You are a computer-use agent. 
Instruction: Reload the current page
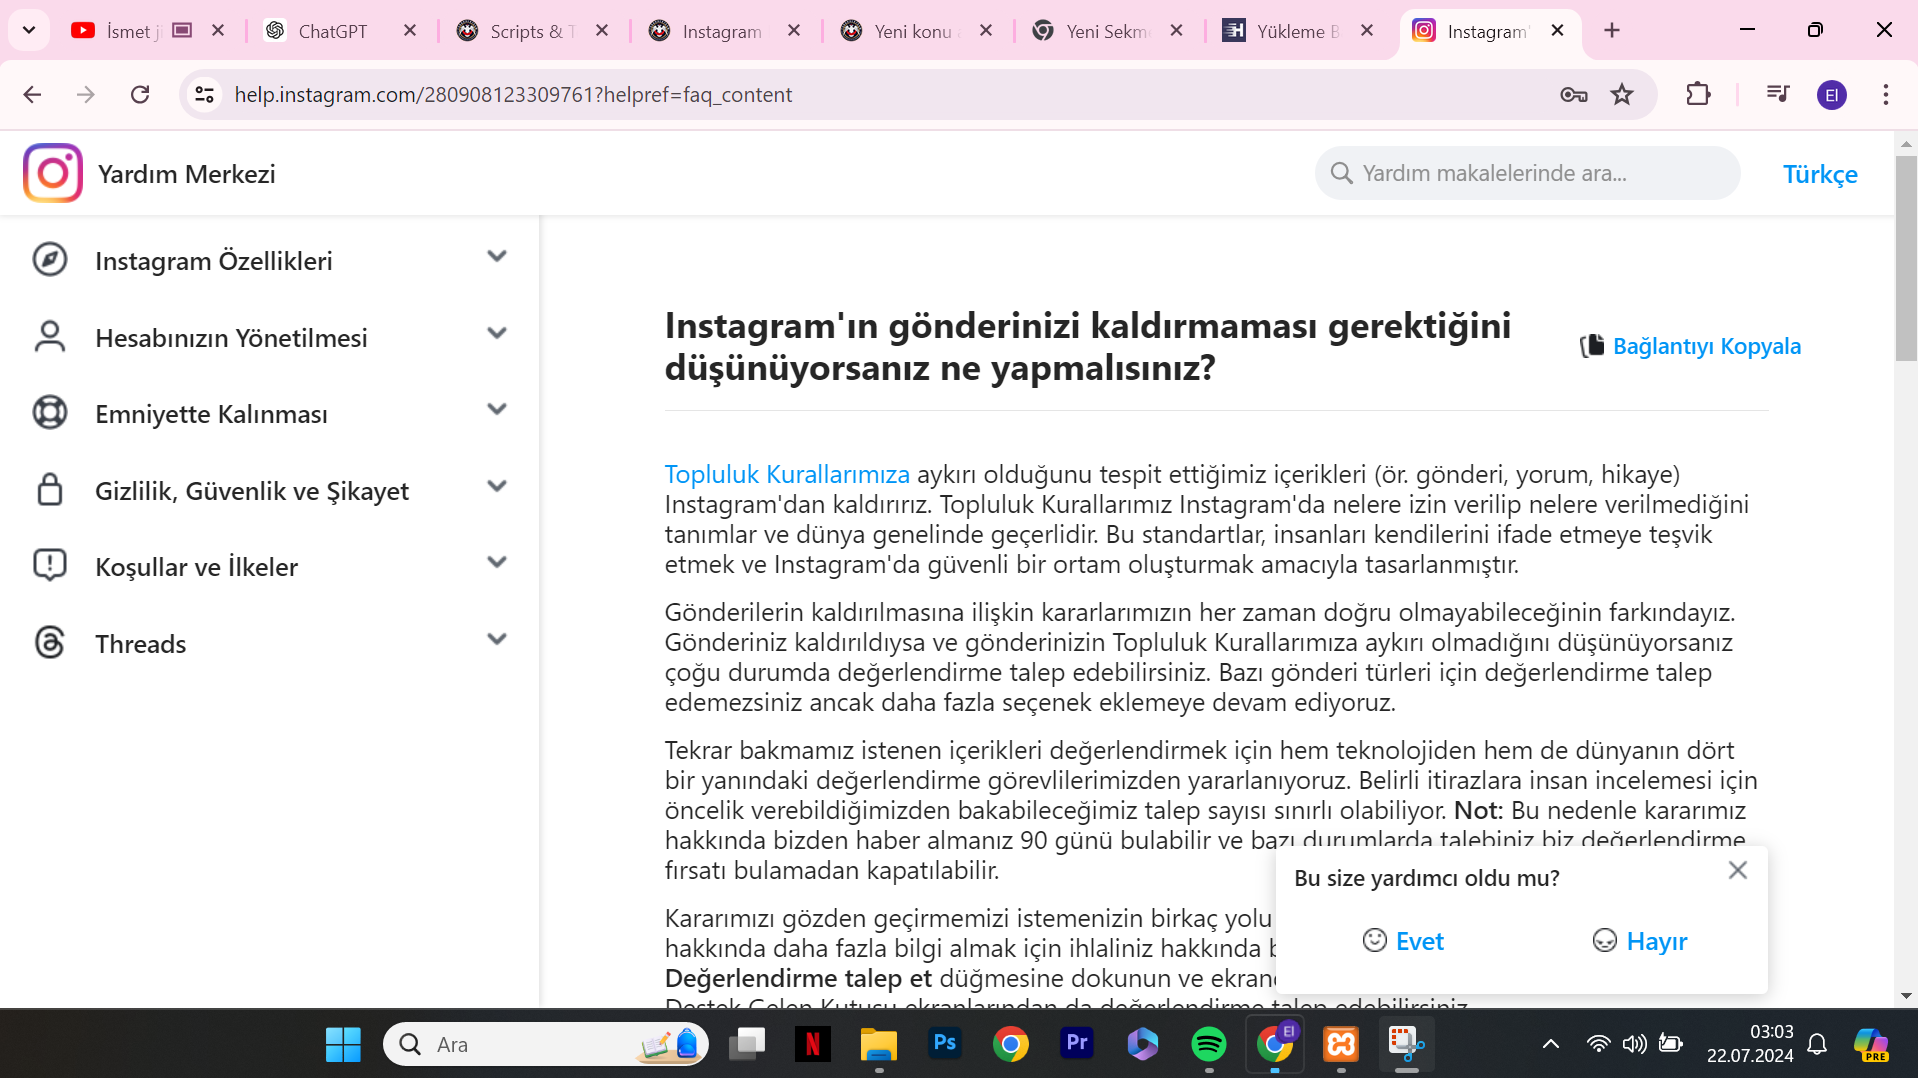(140, 95)
